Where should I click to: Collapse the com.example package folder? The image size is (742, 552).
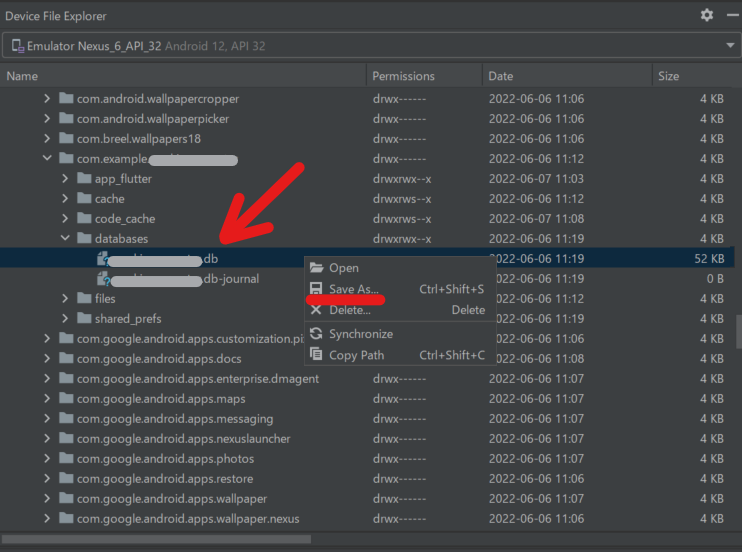point(47,158)
